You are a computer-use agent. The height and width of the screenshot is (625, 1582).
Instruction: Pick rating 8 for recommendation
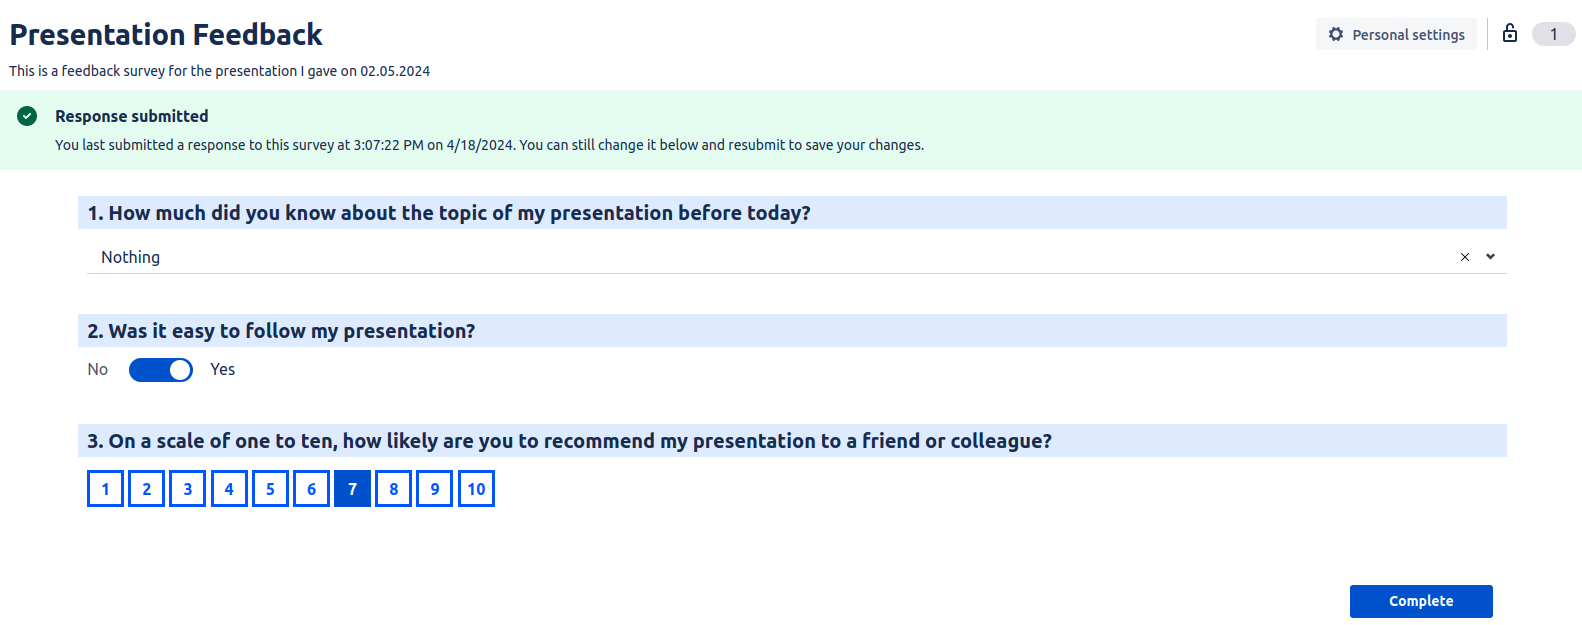(x=393, y=489)
